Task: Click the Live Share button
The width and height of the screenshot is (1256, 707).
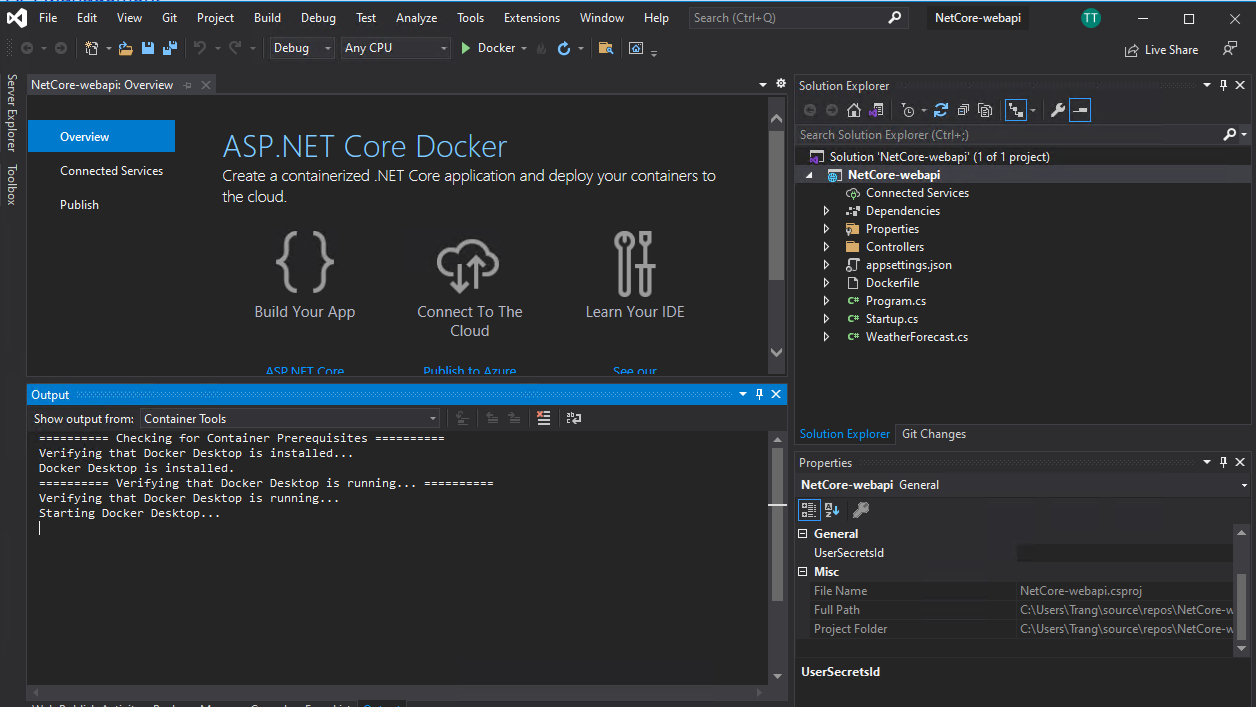Action: tap(1160, 50)
